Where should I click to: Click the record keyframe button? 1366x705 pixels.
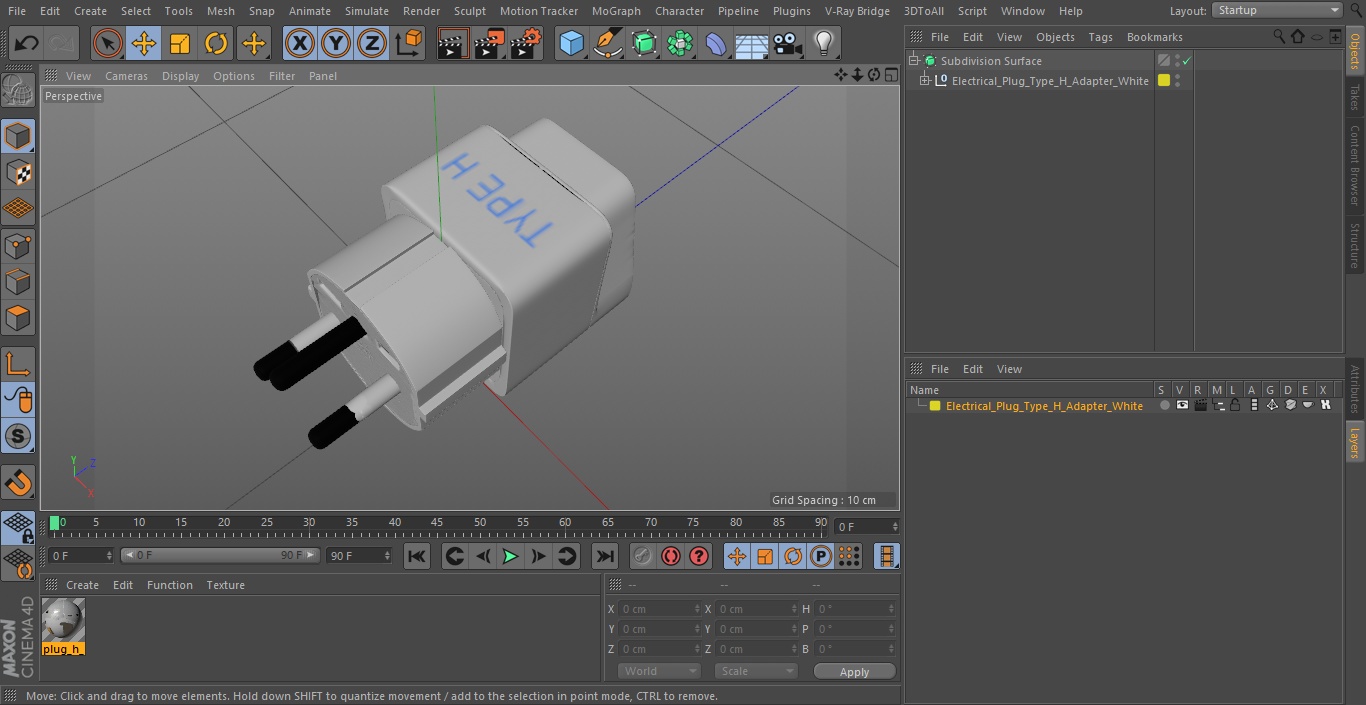coord(643,557)
